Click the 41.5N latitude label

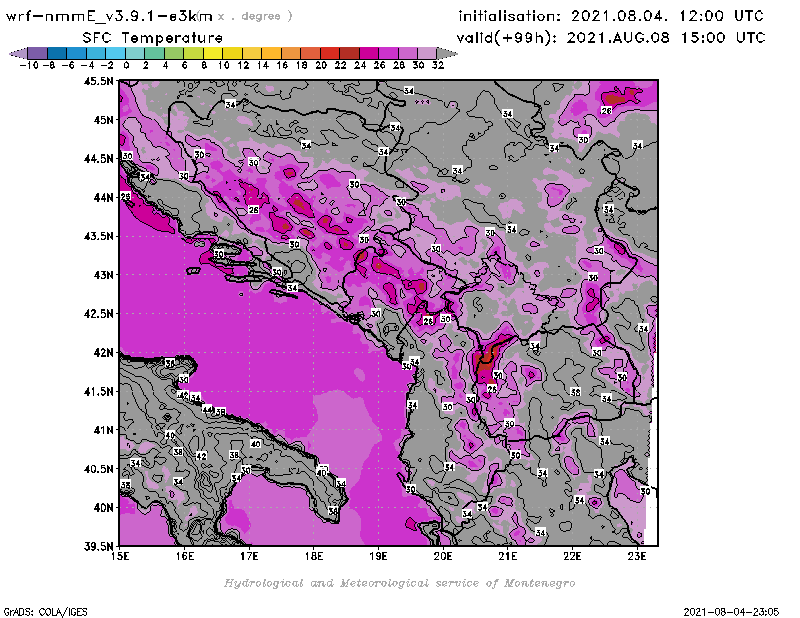(98, 391)
